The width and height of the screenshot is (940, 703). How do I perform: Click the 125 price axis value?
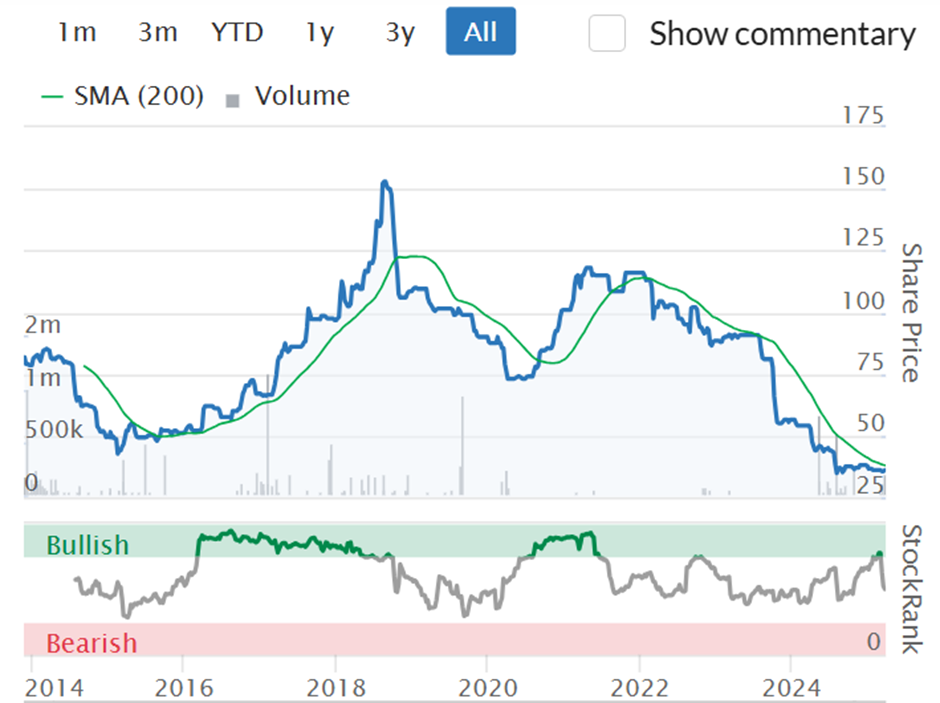(x=863, y=238)
